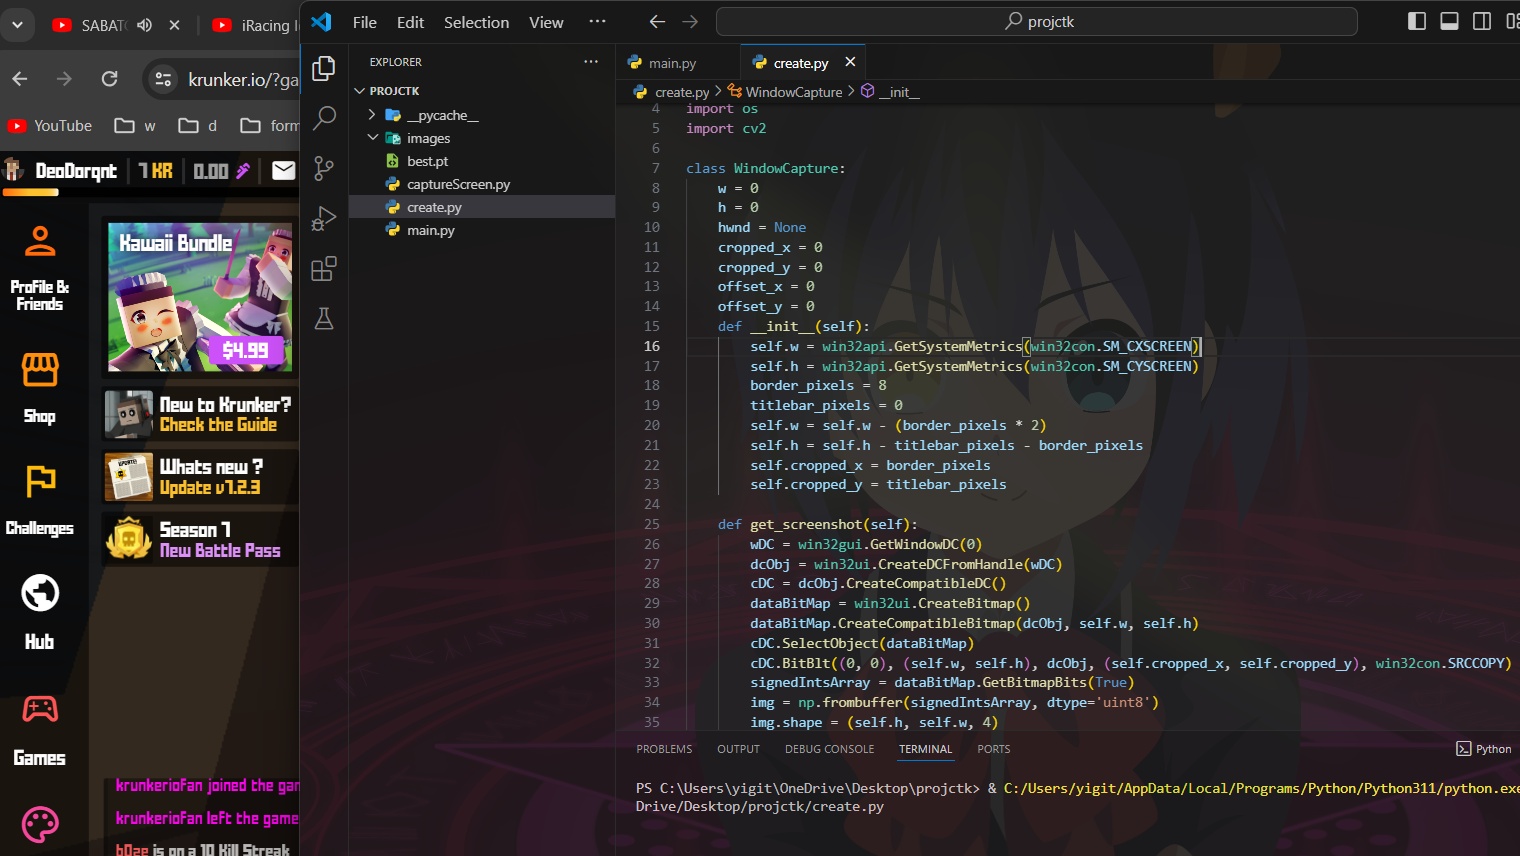Click the Explorer files icon
The image size is (1520, 856).
324,68
